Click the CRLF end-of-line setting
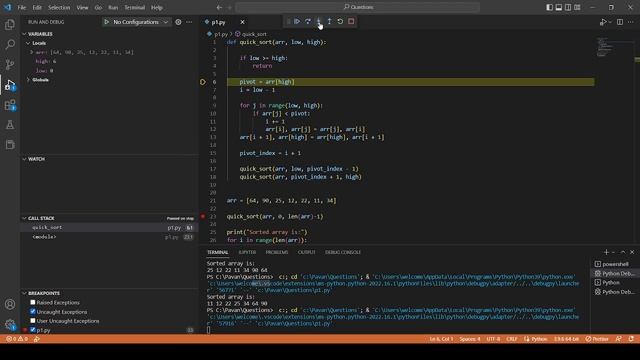This screenshot has width=640, height=360. coord(511,339)
